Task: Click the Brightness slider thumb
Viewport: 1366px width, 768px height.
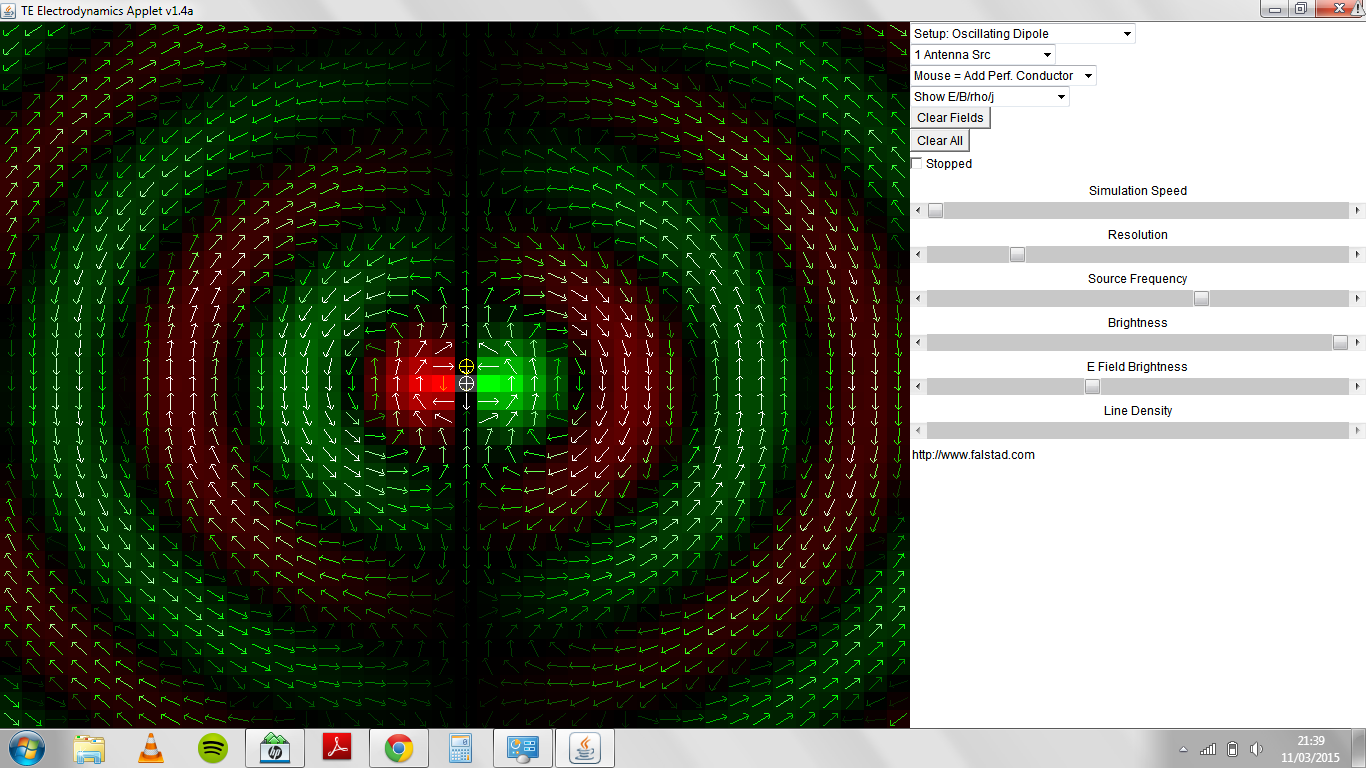Action: point(1340,343)
